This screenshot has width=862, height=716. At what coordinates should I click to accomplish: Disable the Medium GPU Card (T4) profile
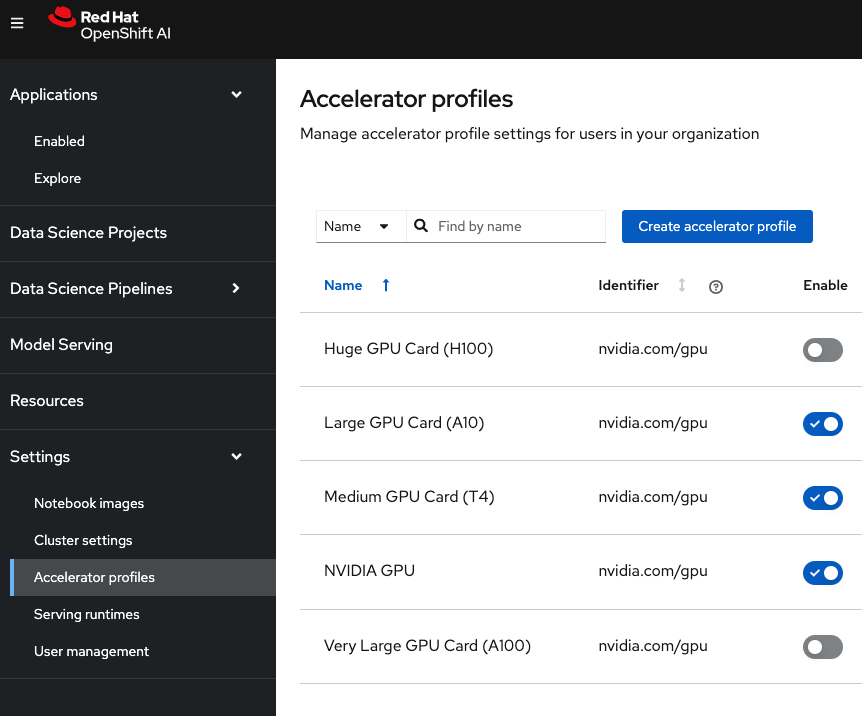(822, 498)
